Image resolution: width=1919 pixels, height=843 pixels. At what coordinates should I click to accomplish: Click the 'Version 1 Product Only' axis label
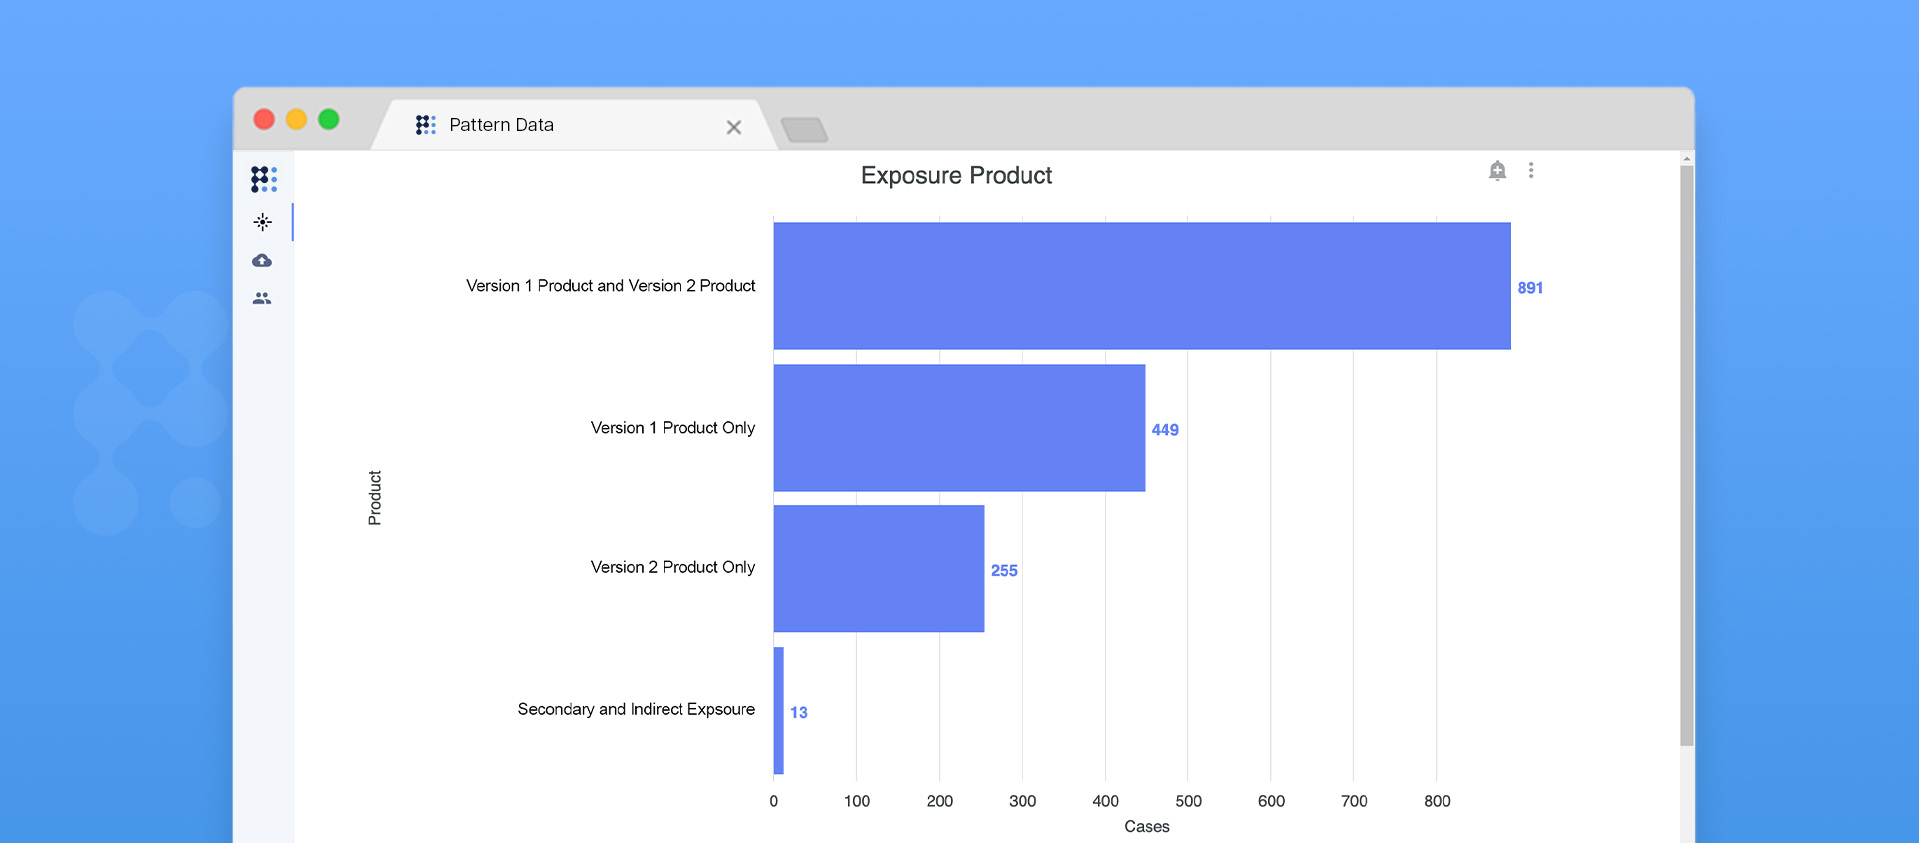[x=673, y=428]
